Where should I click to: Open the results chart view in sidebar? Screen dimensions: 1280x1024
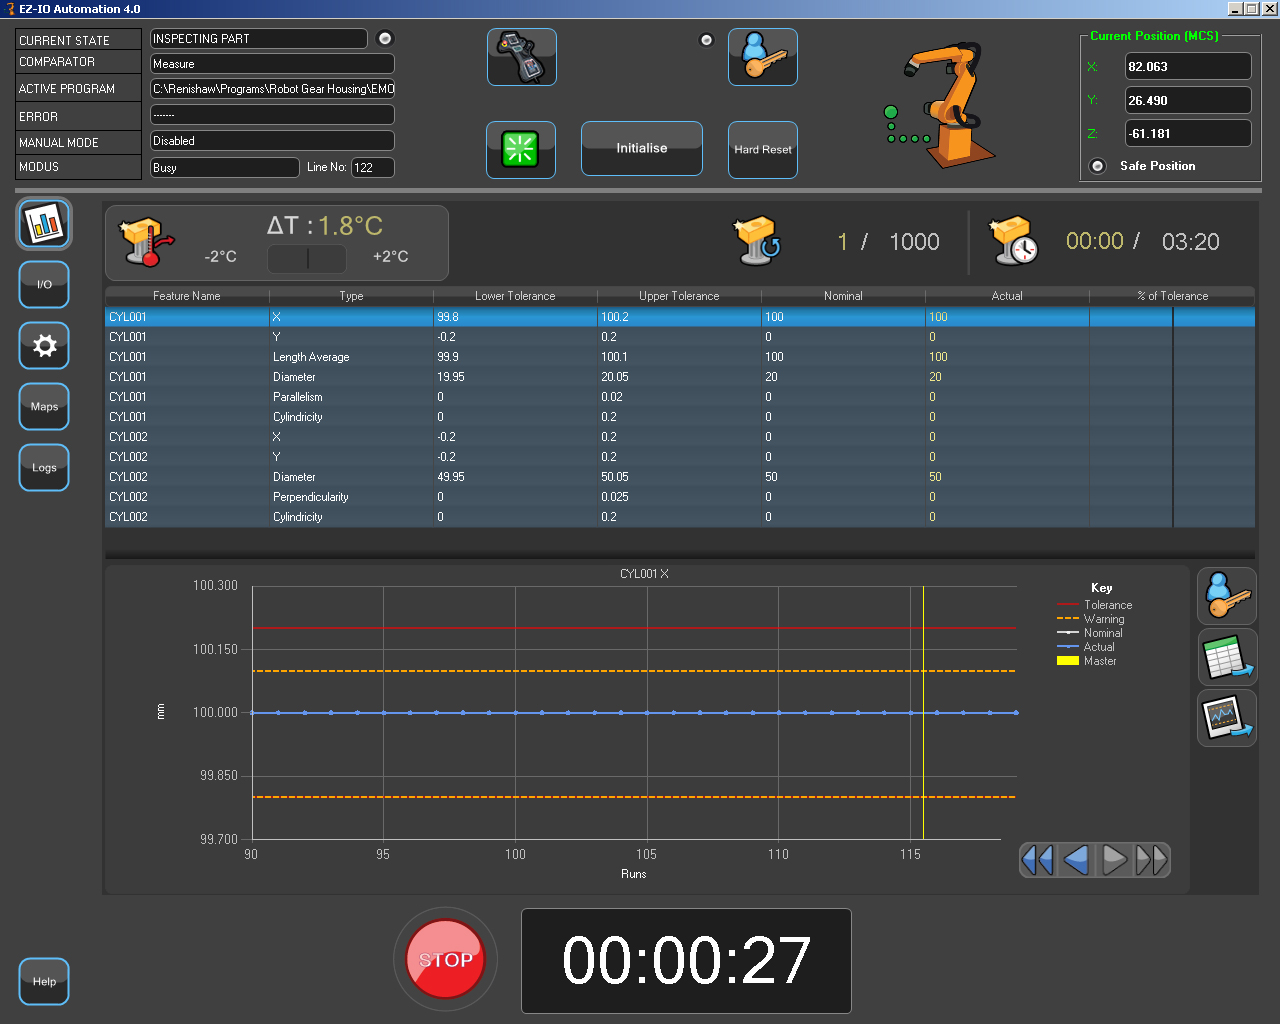44,224
